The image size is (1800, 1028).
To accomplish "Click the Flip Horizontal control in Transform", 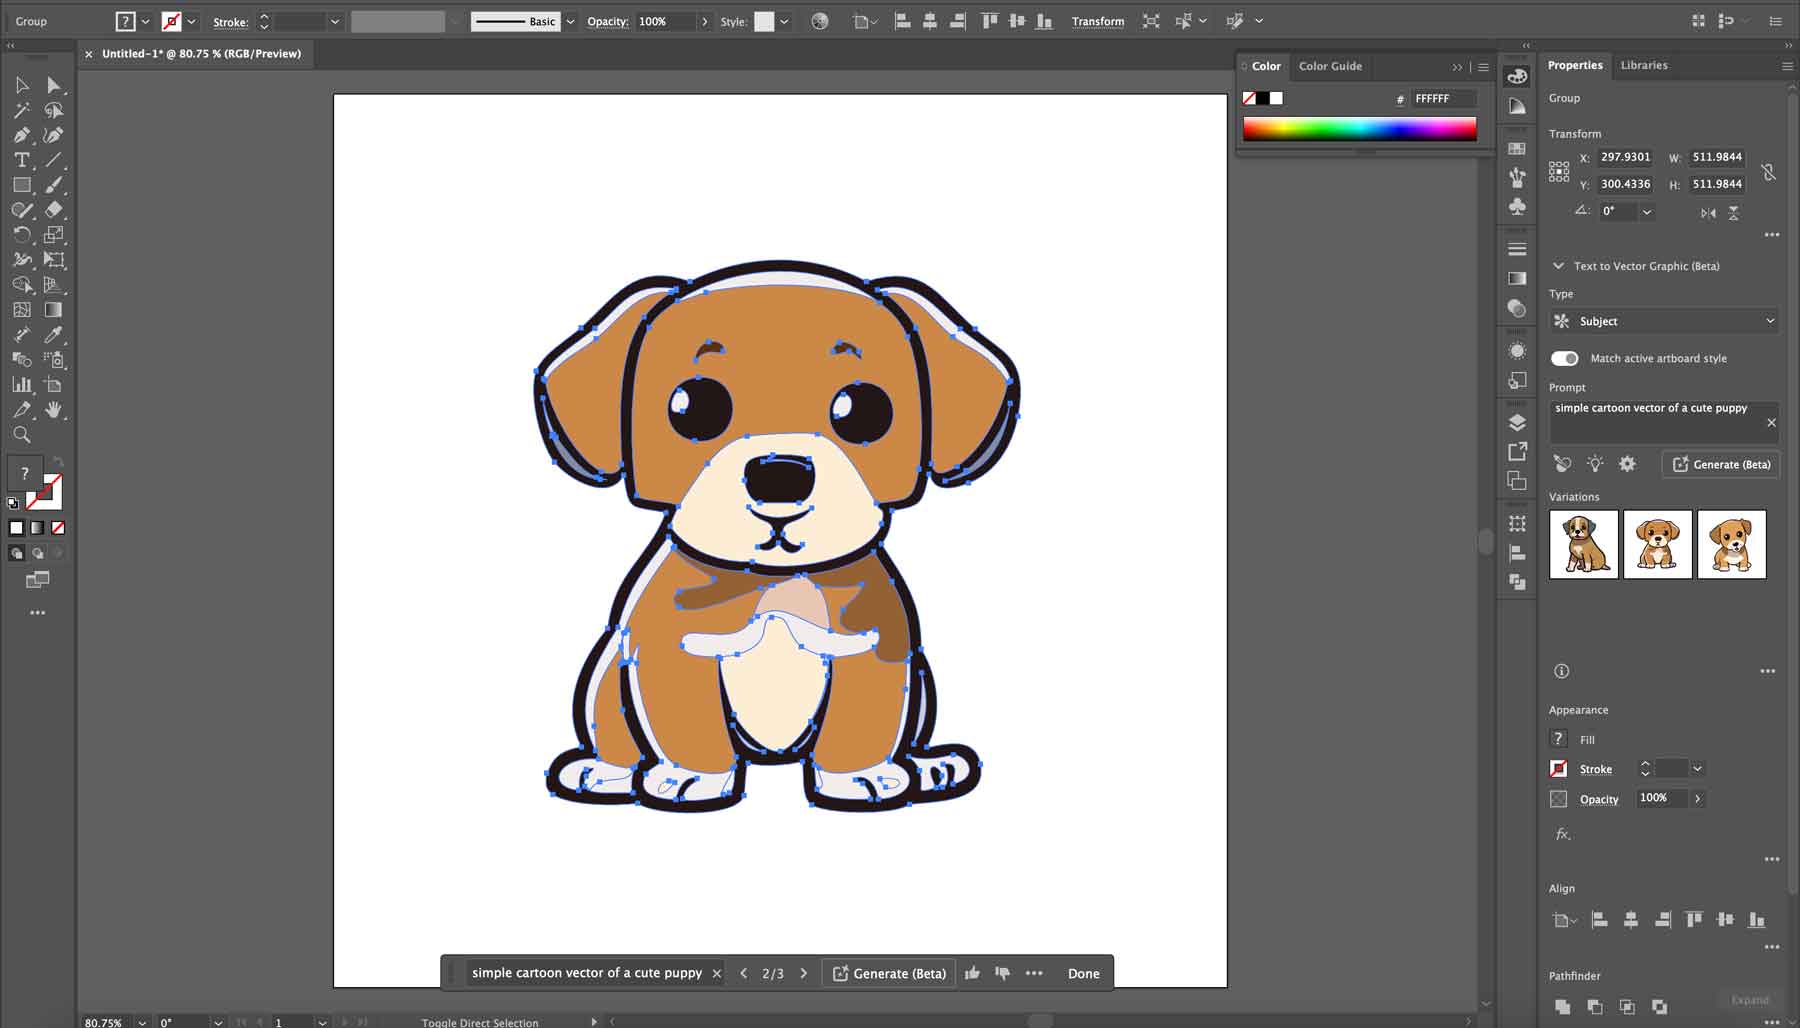I will (1709, 212).
